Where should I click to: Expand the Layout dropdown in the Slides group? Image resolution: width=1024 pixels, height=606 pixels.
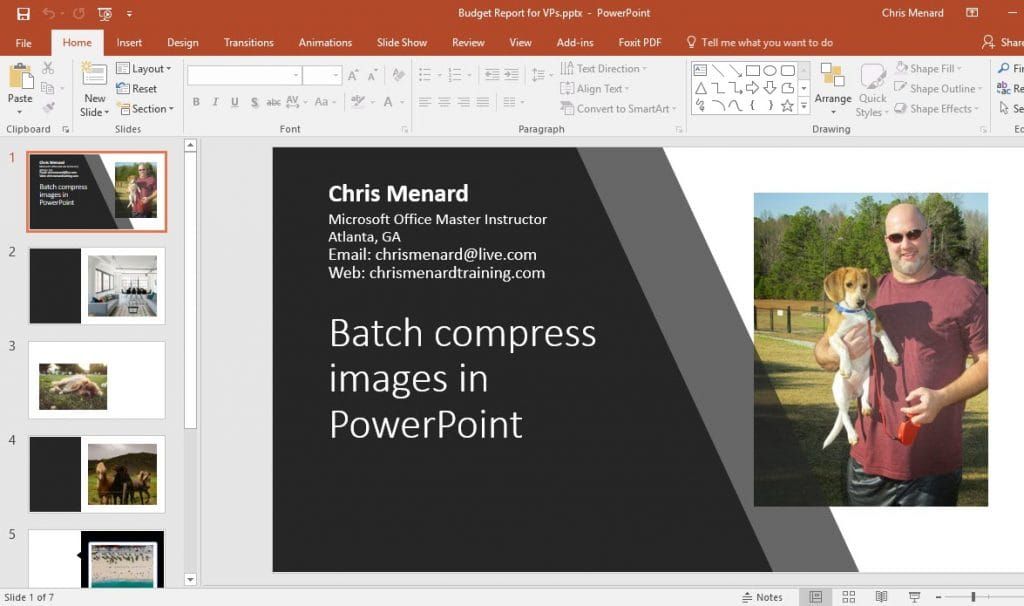[147, 69]
